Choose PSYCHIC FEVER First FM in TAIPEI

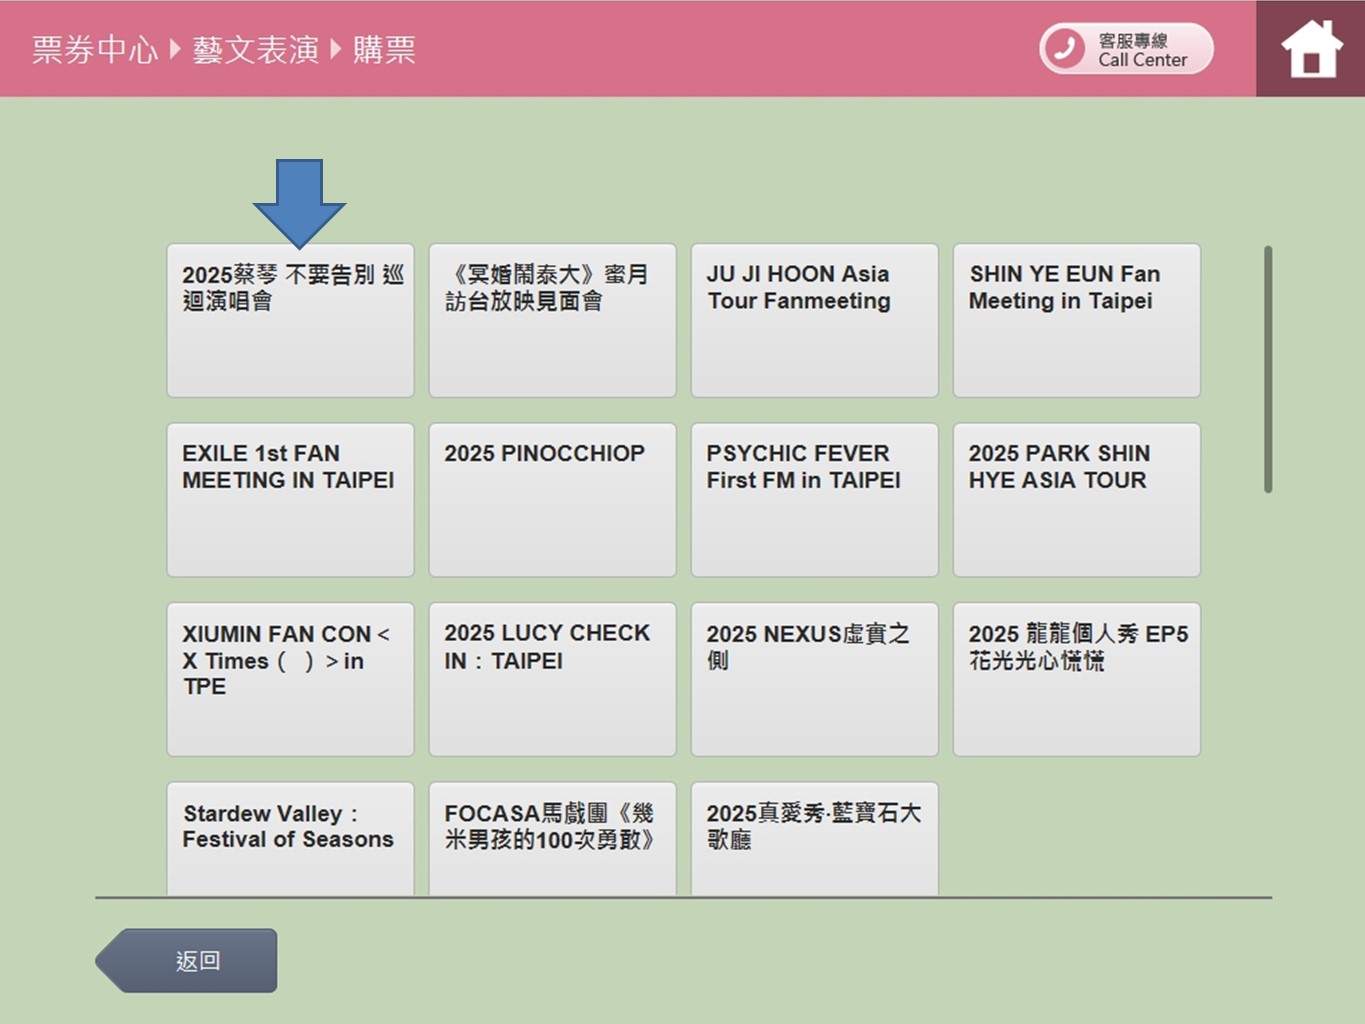click(814, 499)
